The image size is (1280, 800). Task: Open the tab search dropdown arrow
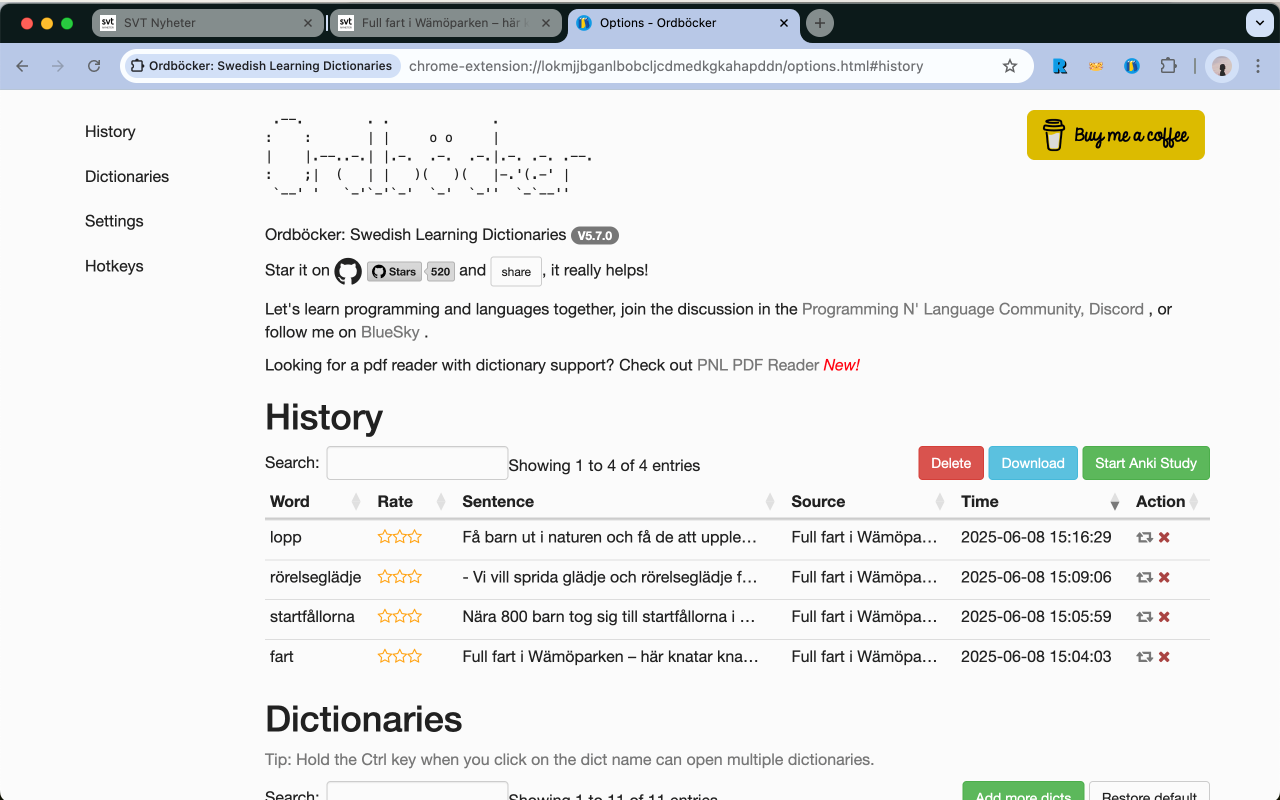[1259, 22]
